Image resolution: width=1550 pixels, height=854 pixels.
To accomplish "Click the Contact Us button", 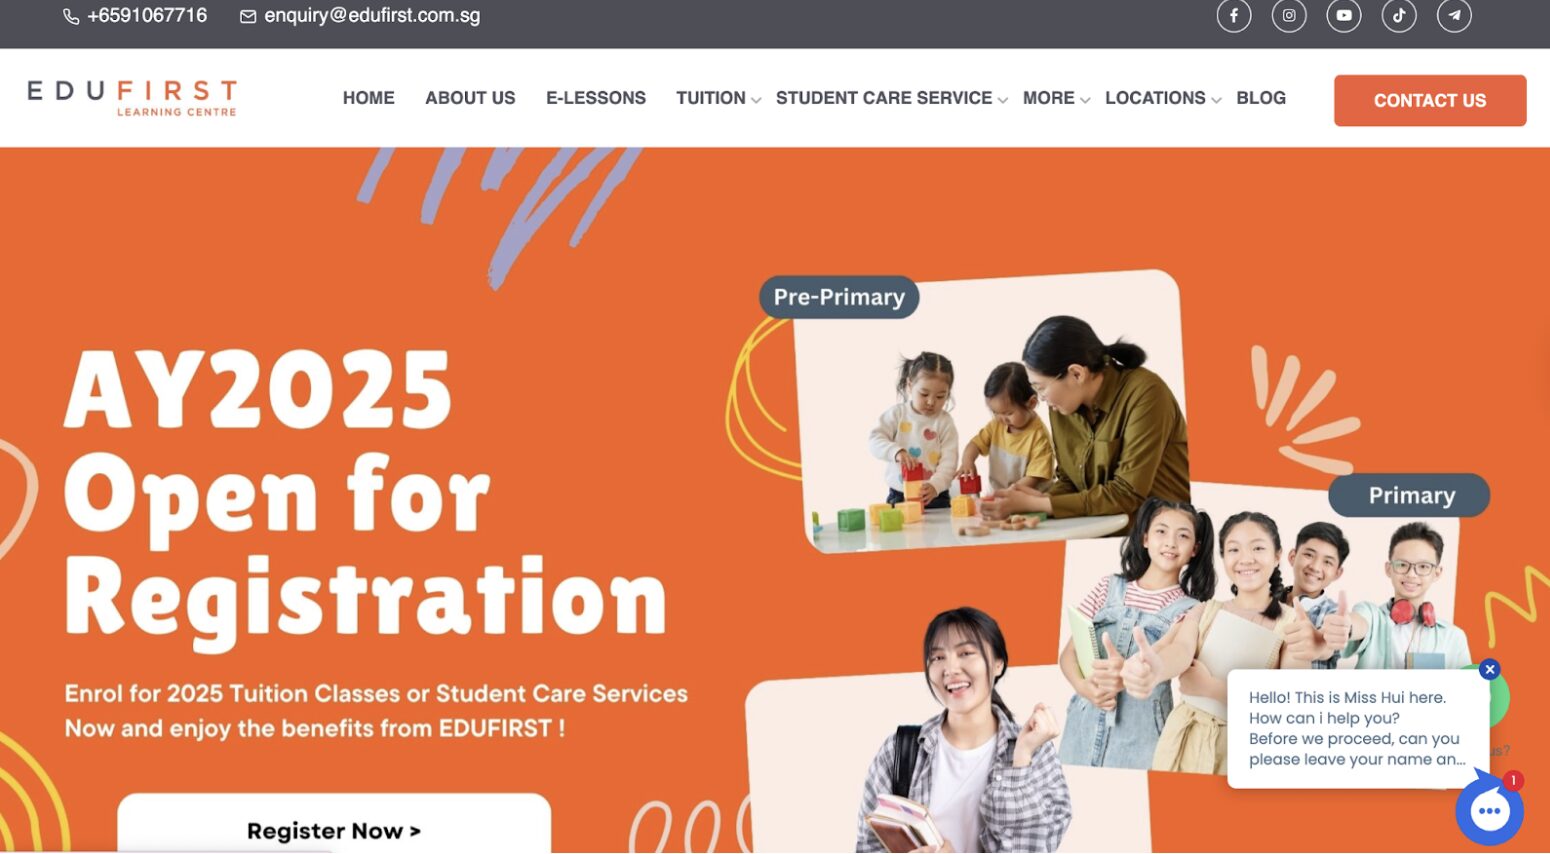I will pos(1430,100).
